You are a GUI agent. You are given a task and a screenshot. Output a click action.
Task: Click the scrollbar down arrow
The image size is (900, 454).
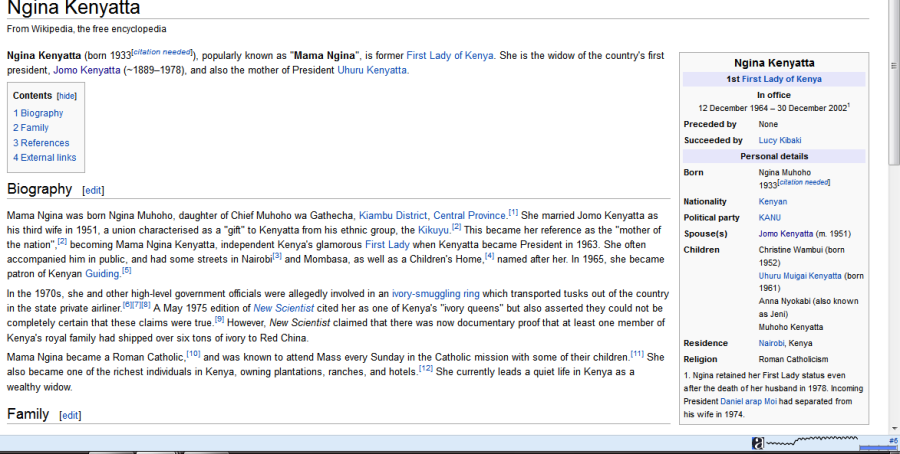pos(894,429)
